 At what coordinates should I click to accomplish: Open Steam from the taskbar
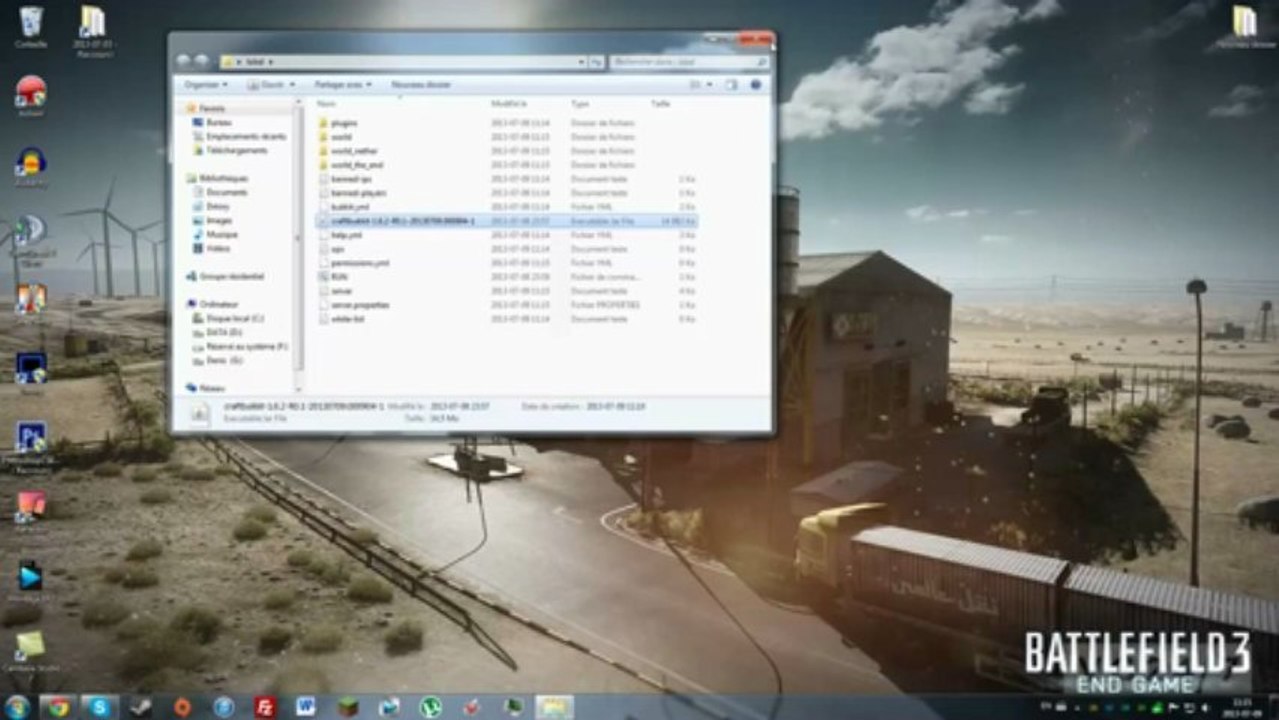pos(140,706)
